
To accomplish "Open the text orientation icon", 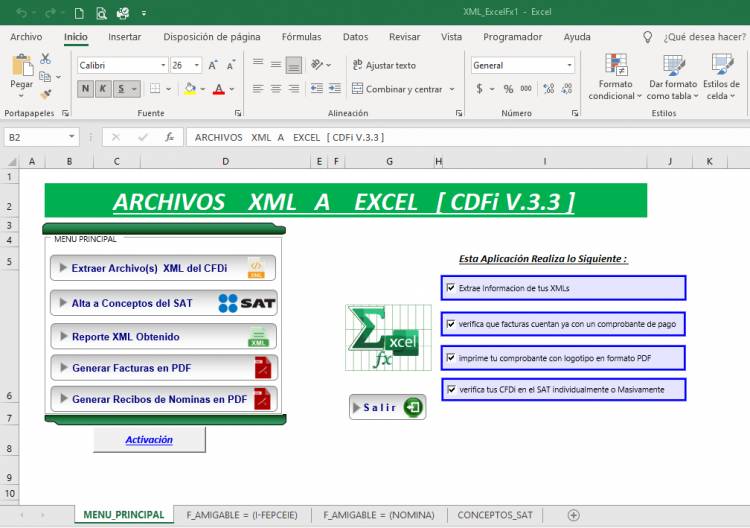I will click(318, 64).
